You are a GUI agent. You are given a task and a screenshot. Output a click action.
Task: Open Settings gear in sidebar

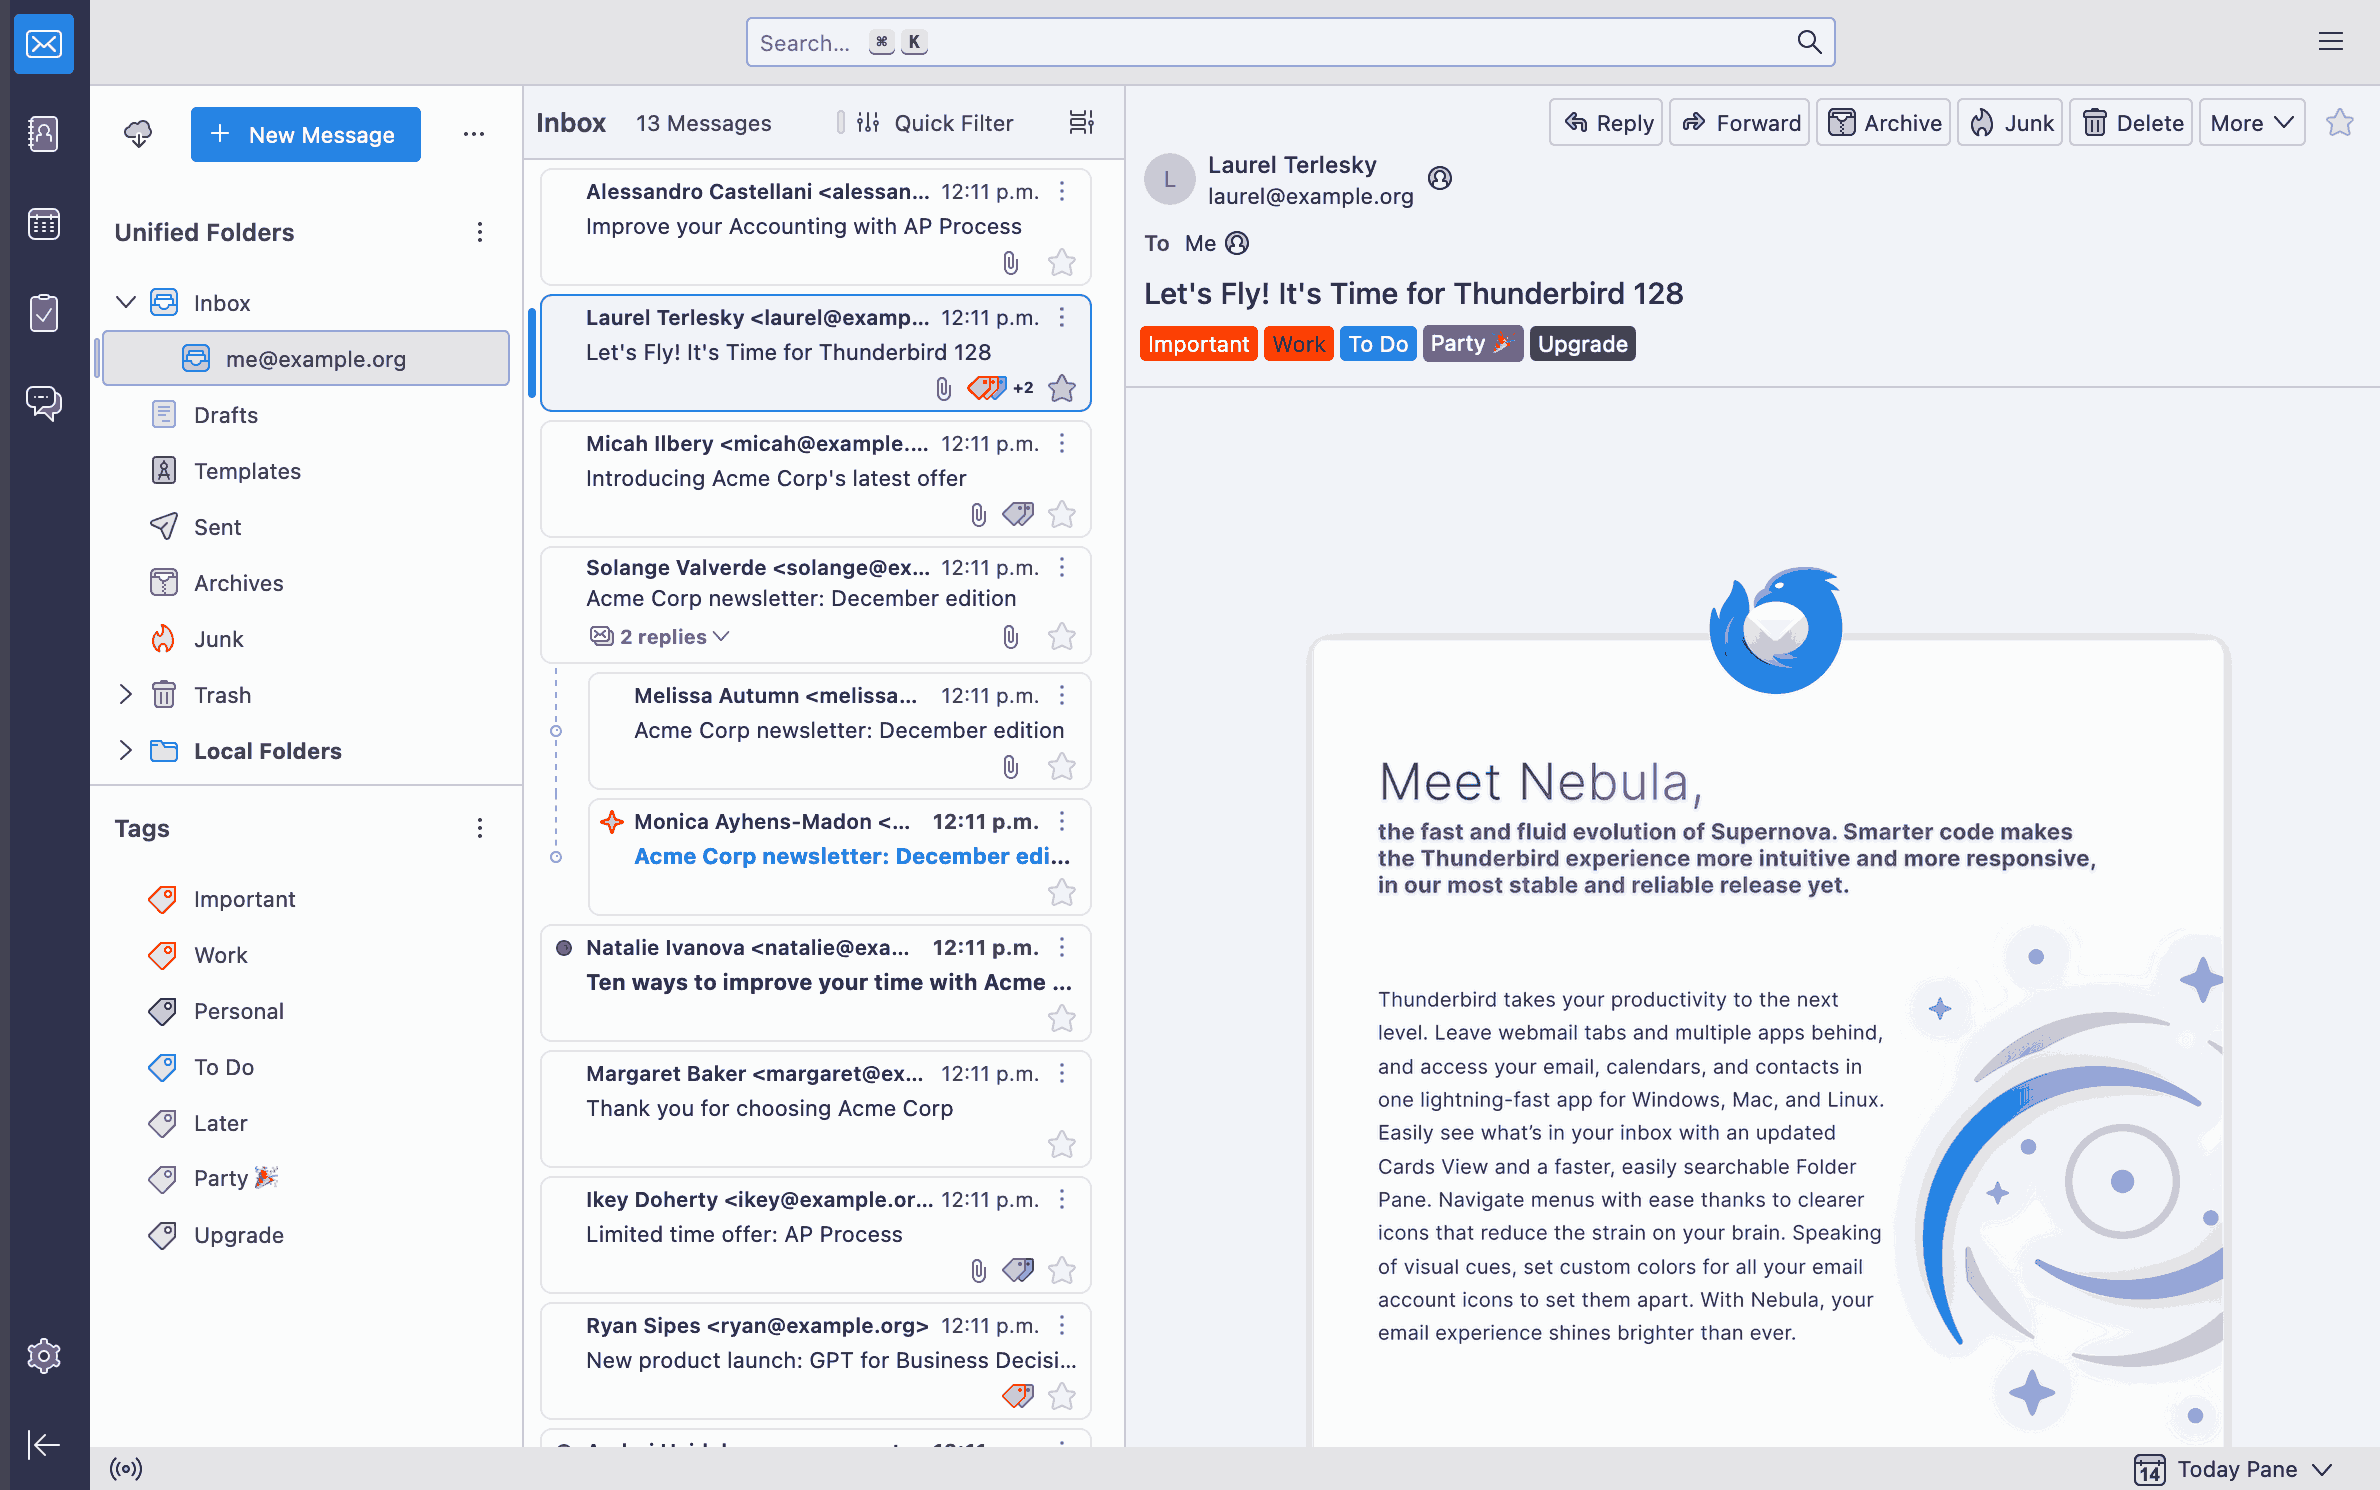tap(44, 1356)
